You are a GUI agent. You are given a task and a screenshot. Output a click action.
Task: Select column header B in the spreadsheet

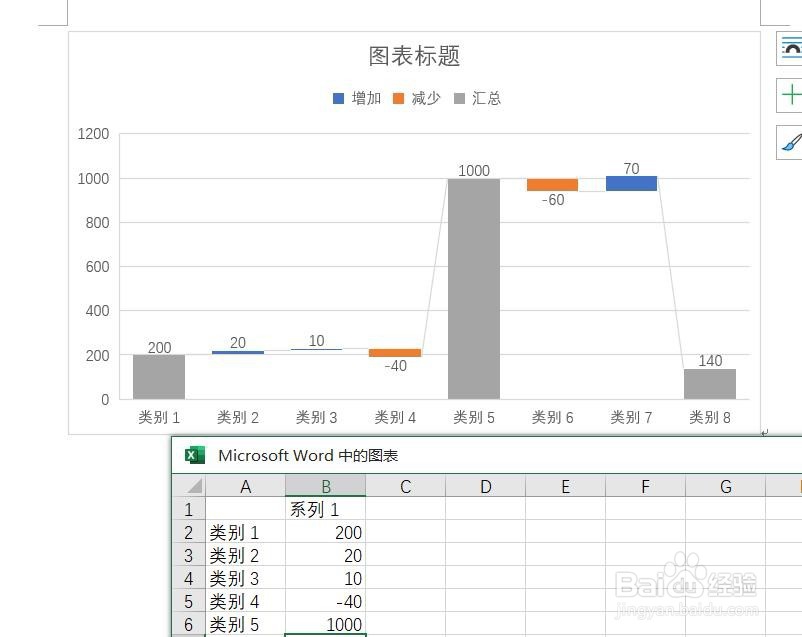click(x=326, y=486)
